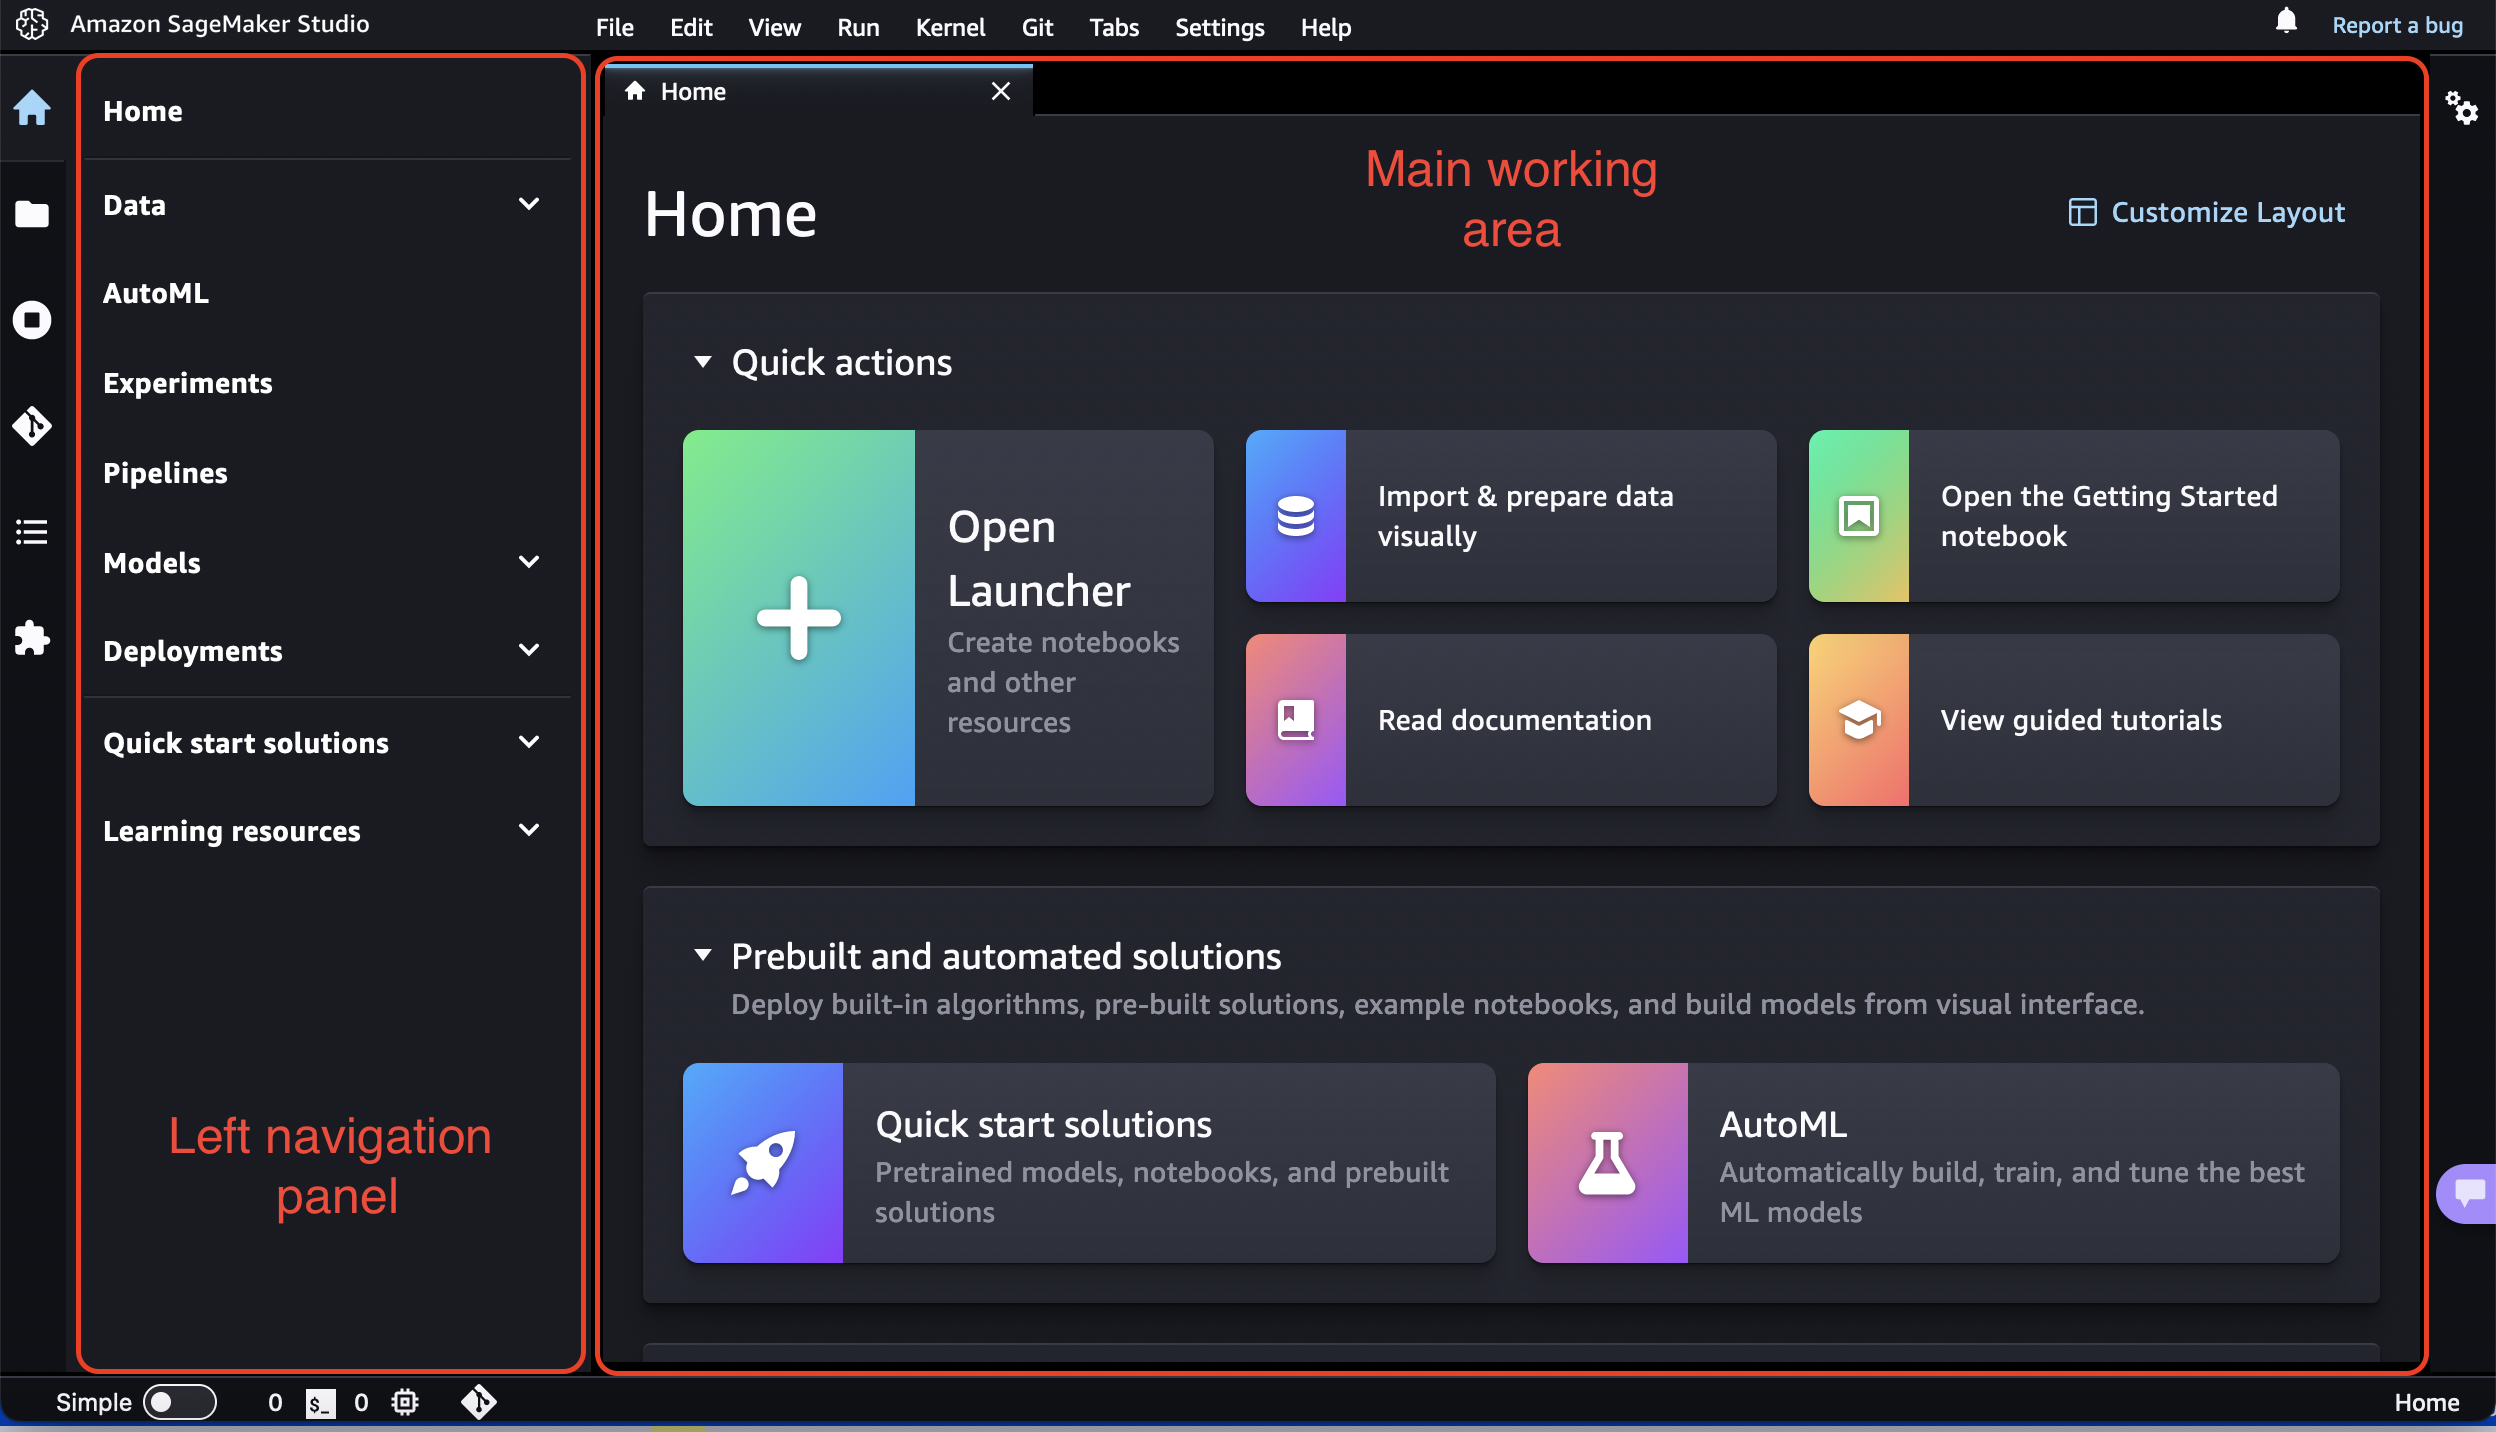Open the File menu
The width and height of the screenshot is (2496, 1432).
pos(612,26)
